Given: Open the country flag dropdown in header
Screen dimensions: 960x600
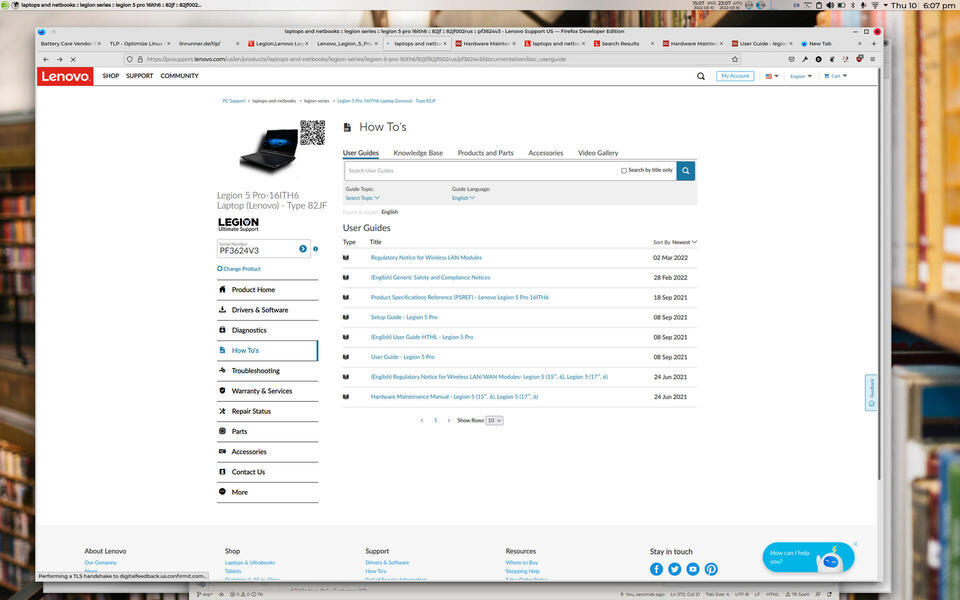Looking at the screenshot, I should 771,77.
